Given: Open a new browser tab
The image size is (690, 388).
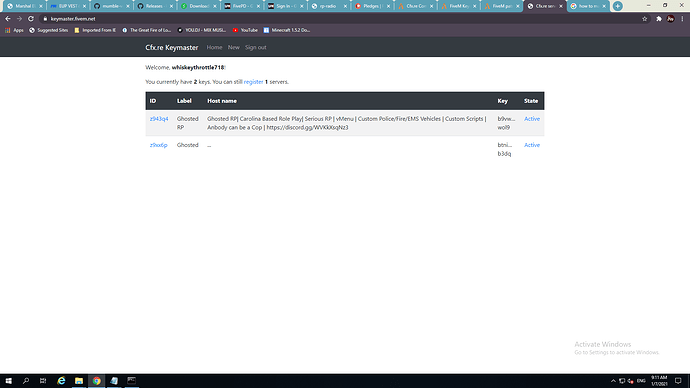Looking at the screenshot, I should tap(617, 6).
